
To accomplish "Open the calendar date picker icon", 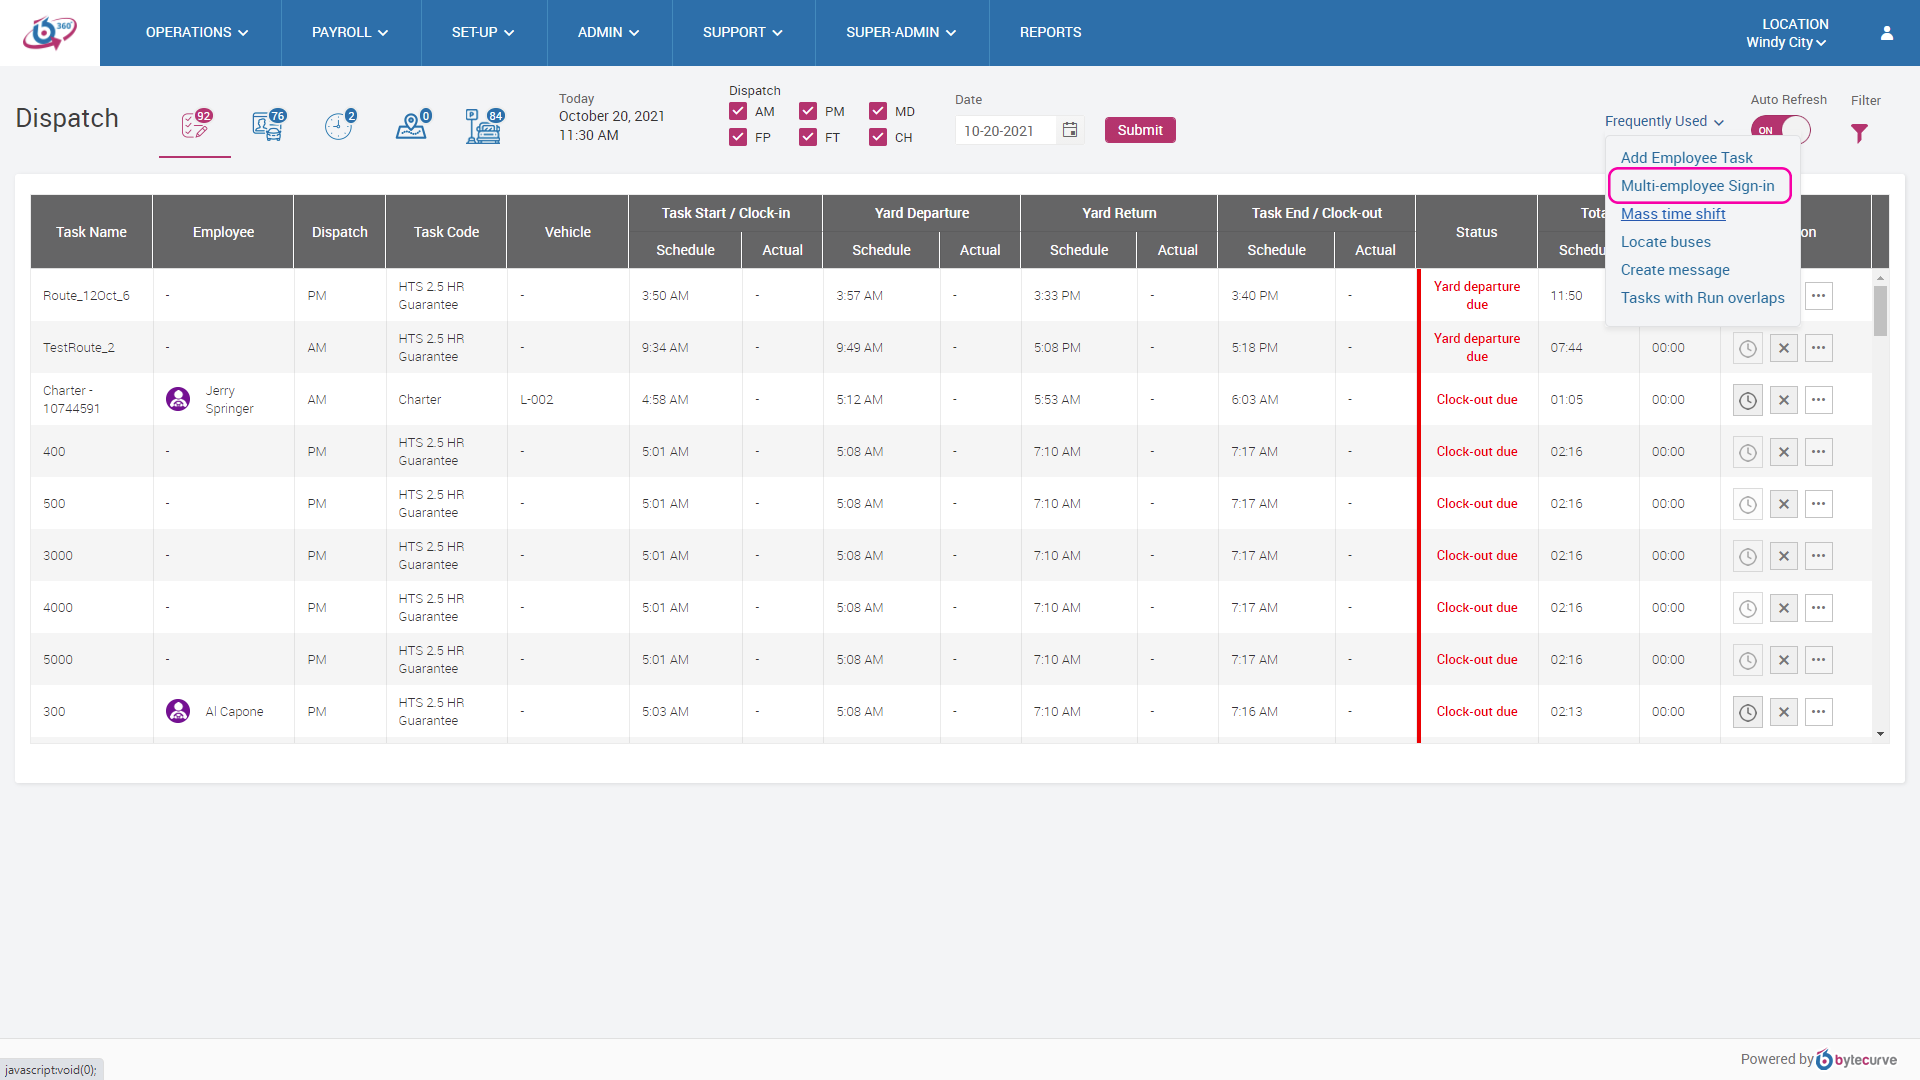I will (x=1070, y=130).
